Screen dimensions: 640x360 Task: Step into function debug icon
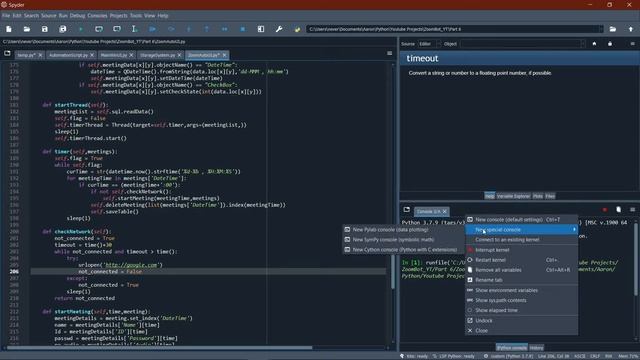189,29
